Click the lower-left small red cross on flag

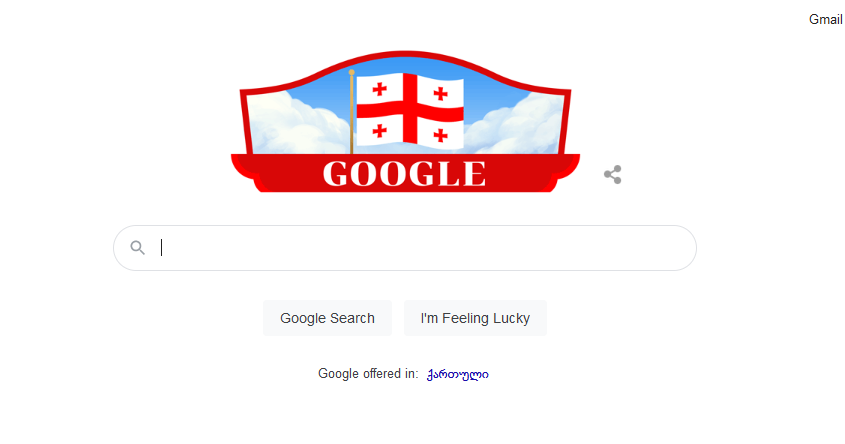coord(380,130)
